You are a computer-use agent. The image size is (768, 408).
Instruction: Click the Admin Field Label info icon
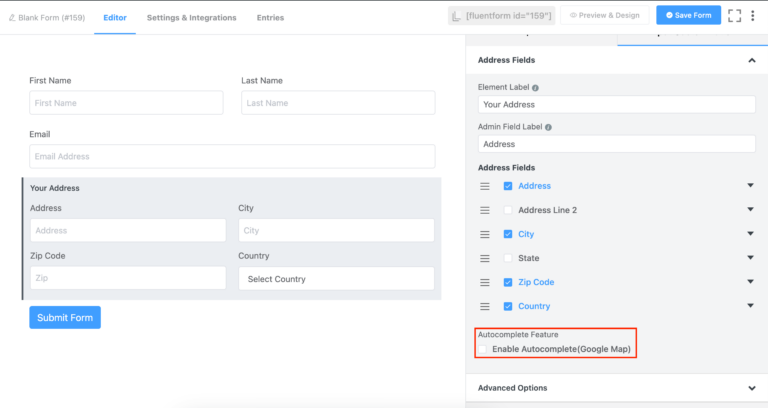click(x=548, y=128)
